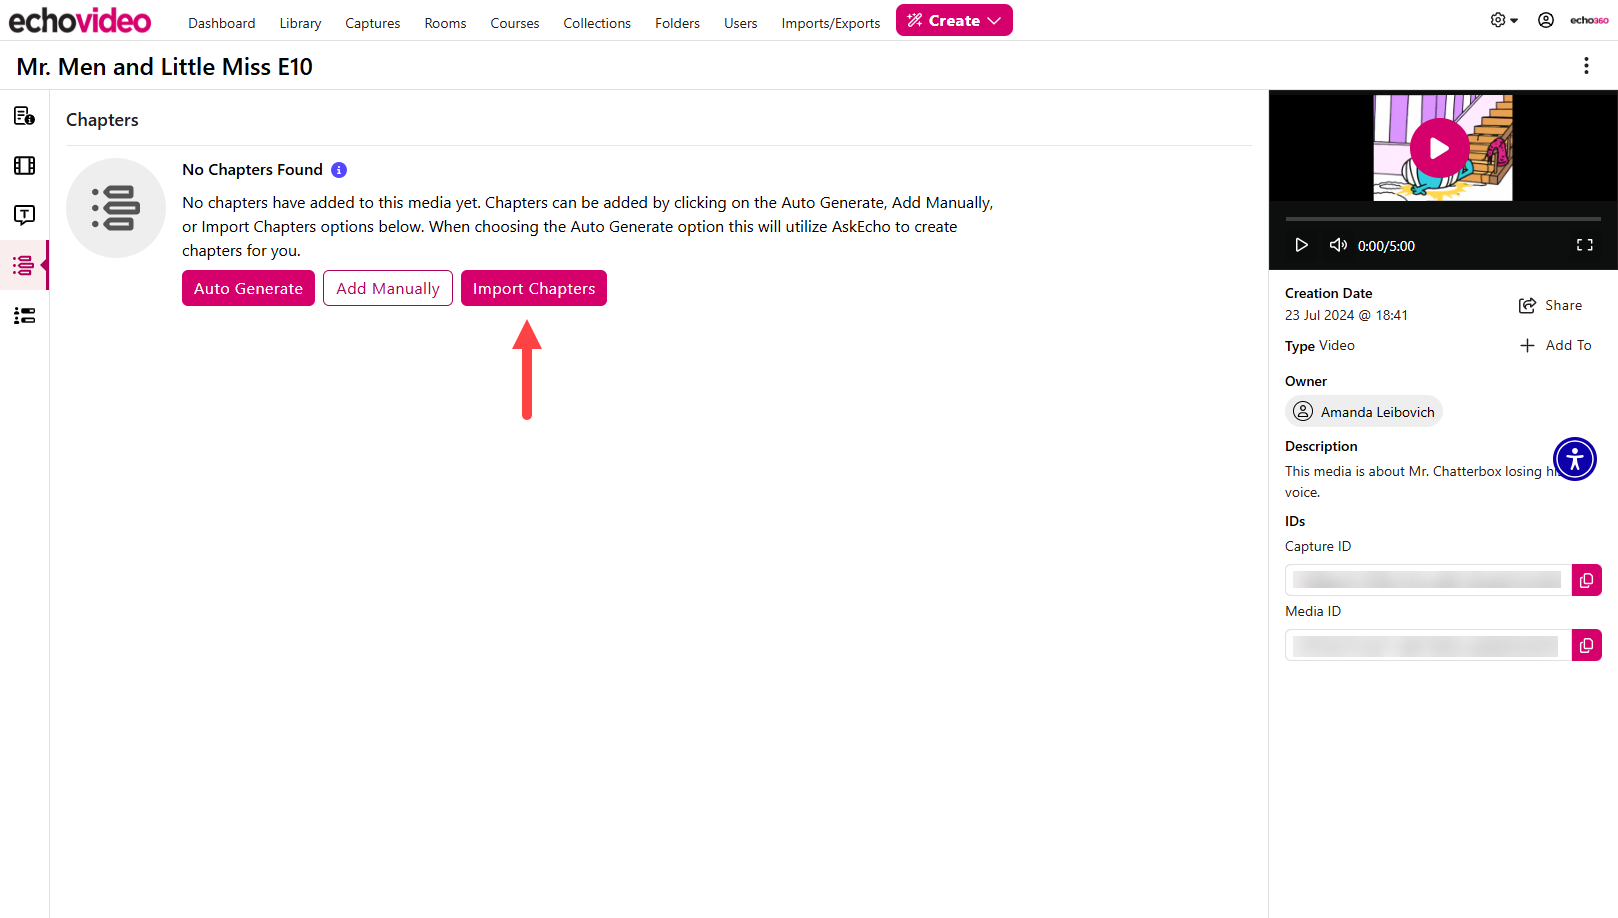
Task: Open the three-dot media options menu
Action: tap(1586, 66)
